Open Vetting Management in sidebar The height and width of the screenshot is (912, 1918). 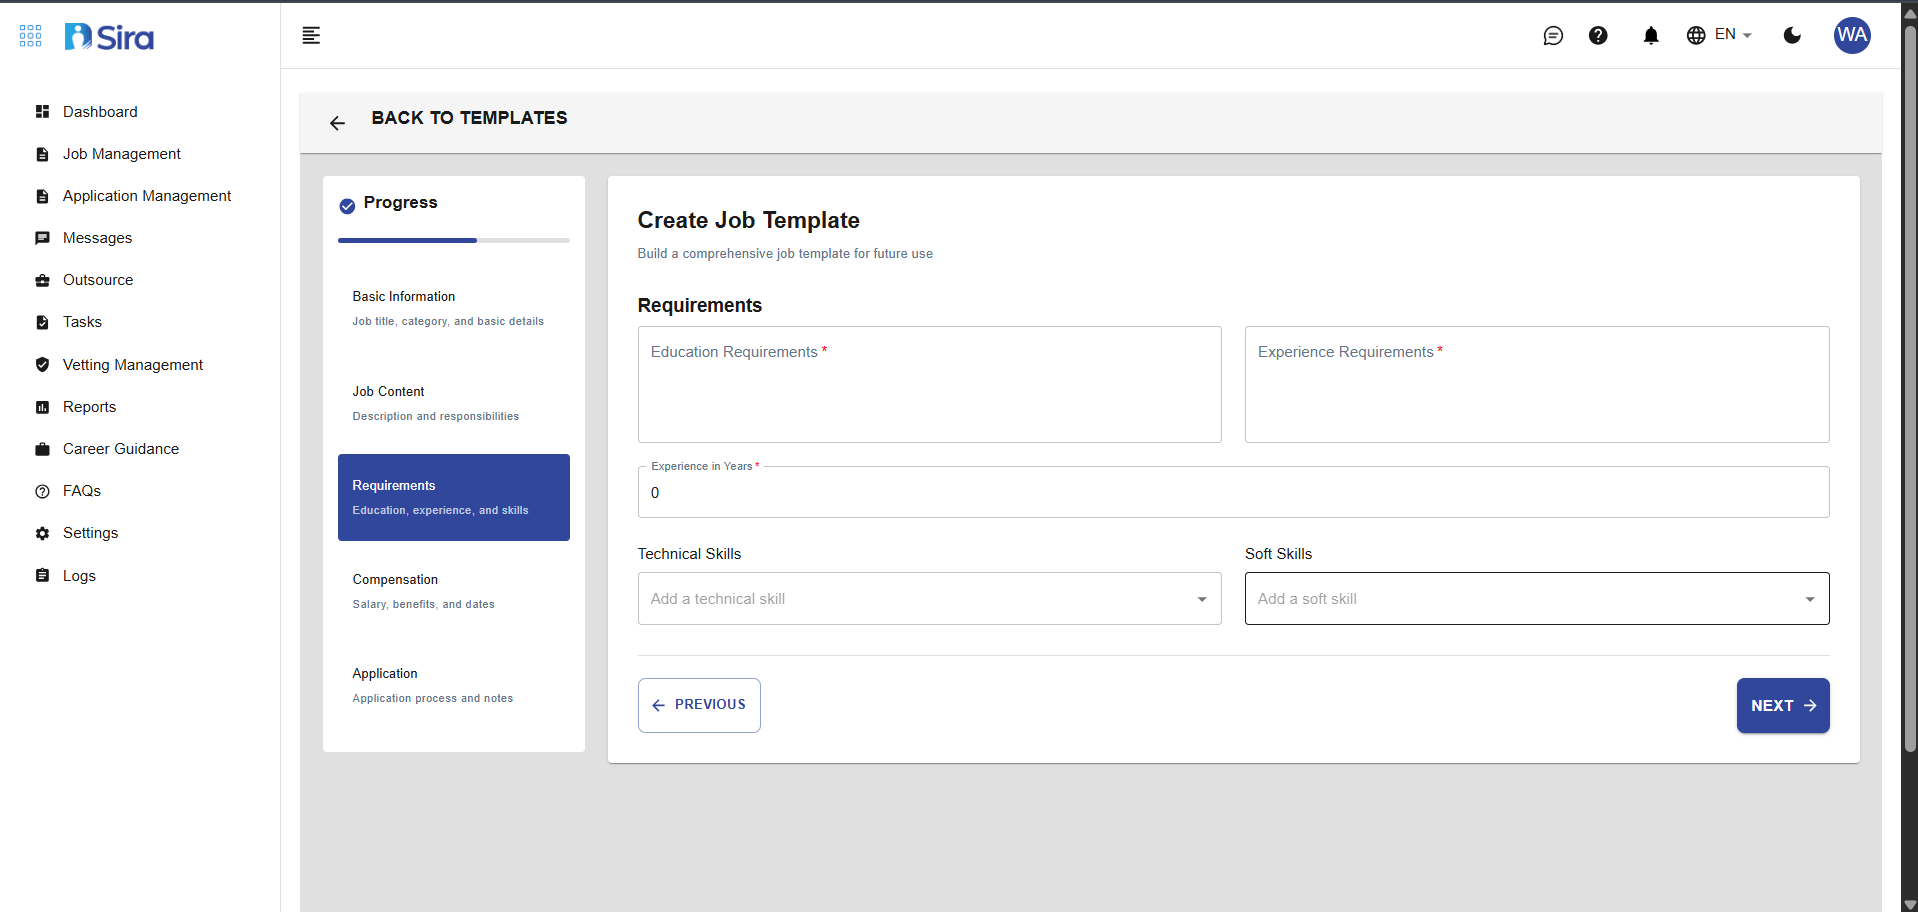click(133, 365)
